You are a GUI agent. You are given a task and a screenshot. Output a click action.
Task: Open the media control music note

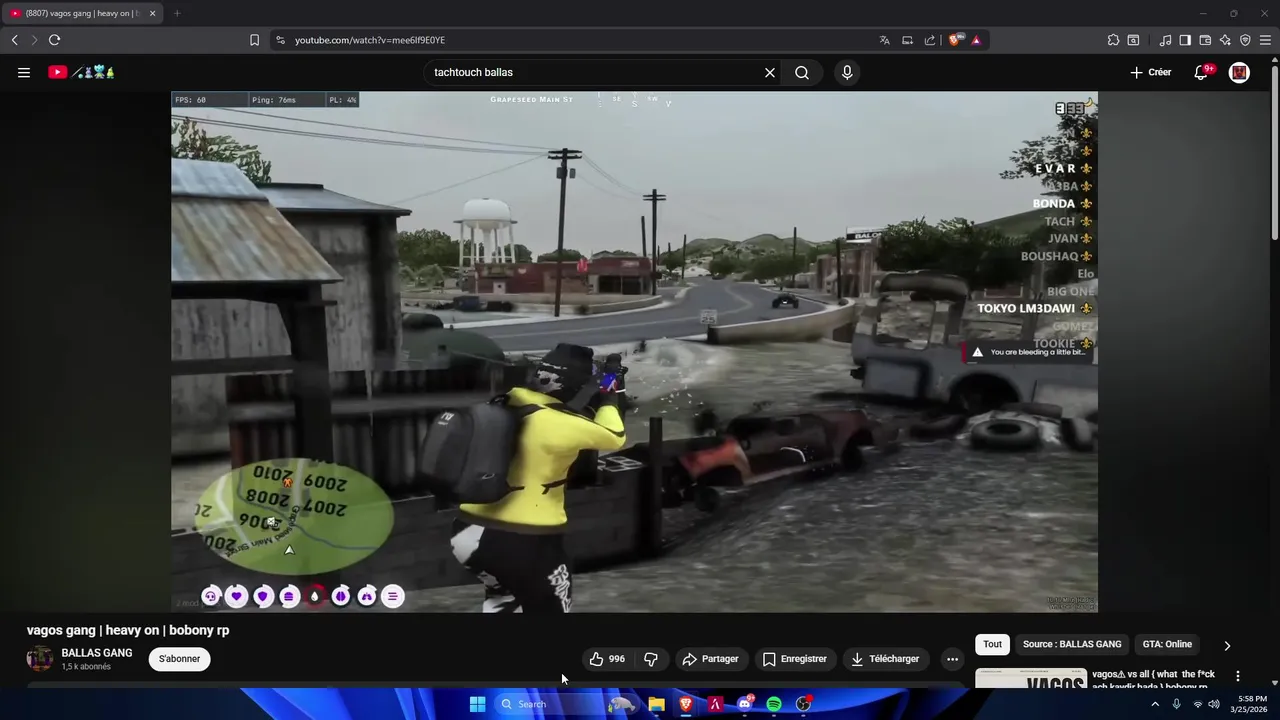click(1165, 40)
